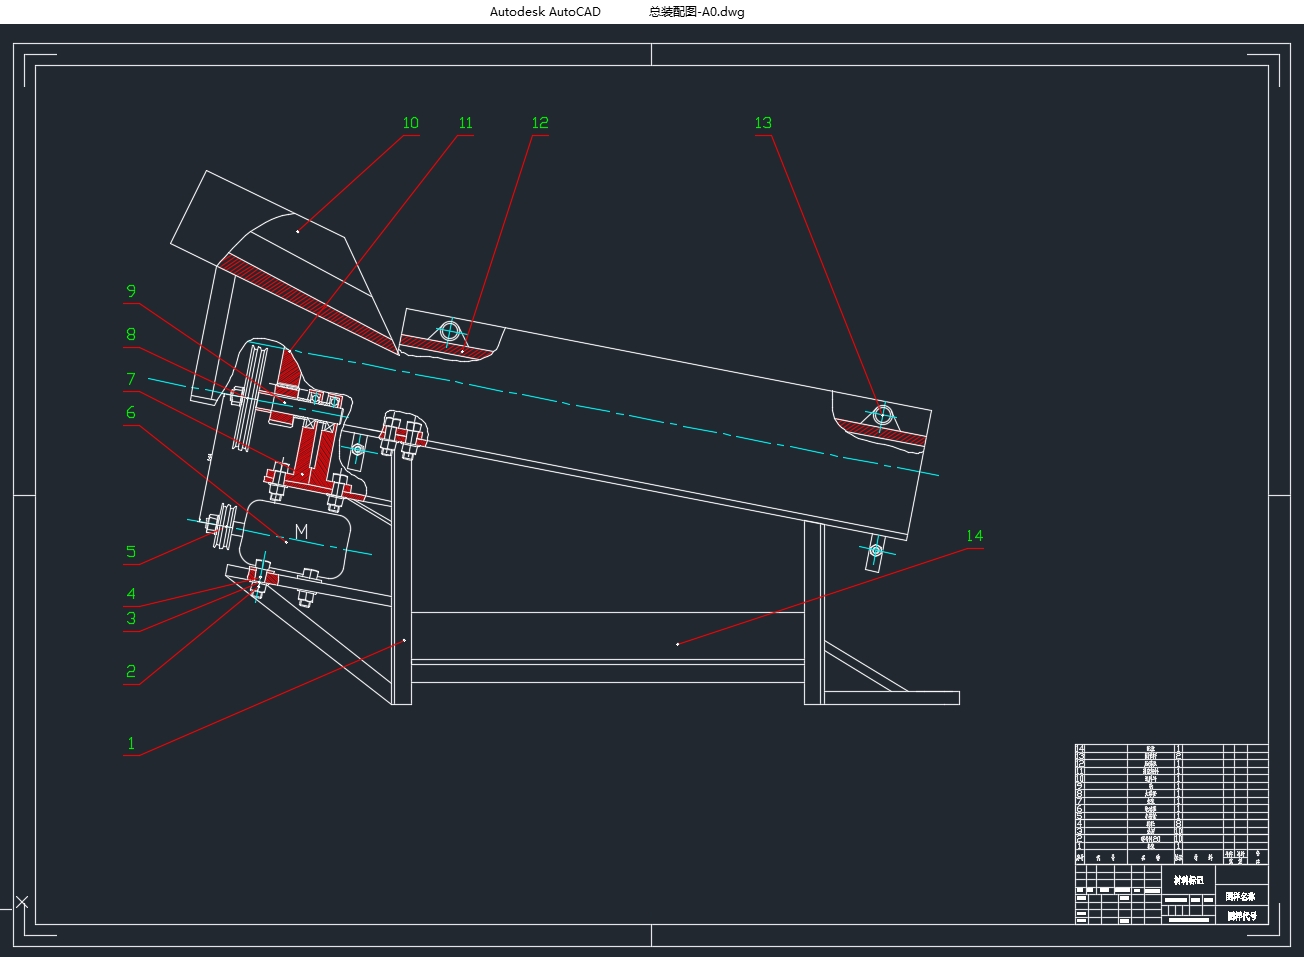The width and height of the screenshot is (1304, 957).
Task: Click the 材料标记 cell in title block
Action: (1189, 880)
